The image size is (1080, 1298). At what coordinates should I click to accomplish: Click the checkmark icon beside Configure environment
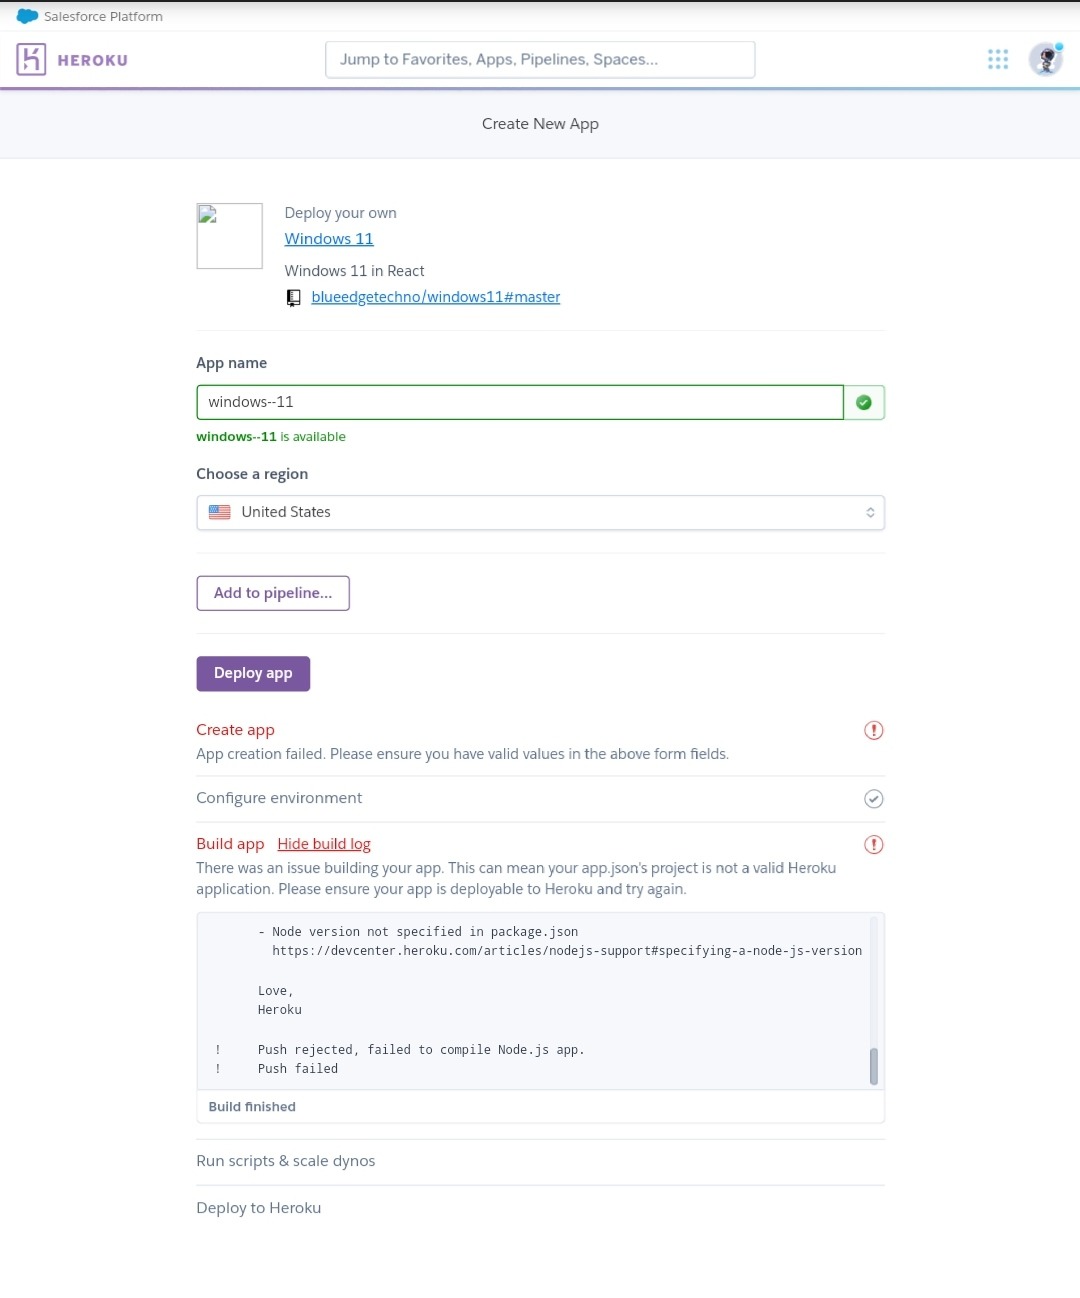click(873, 798)
